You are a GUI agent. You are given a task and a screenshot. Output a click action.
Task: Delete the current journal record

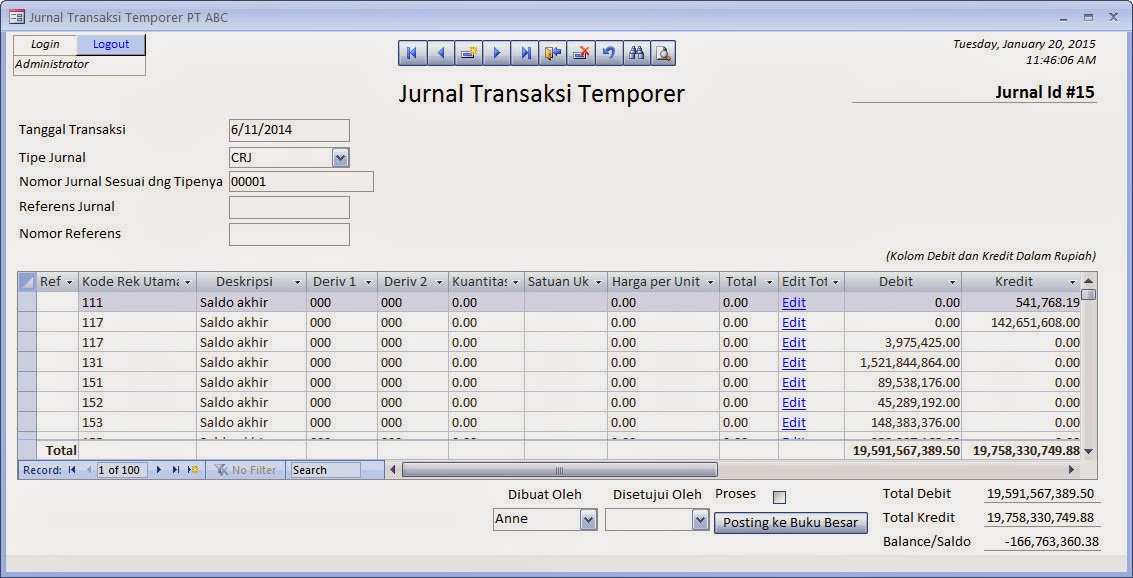point(582,52)
